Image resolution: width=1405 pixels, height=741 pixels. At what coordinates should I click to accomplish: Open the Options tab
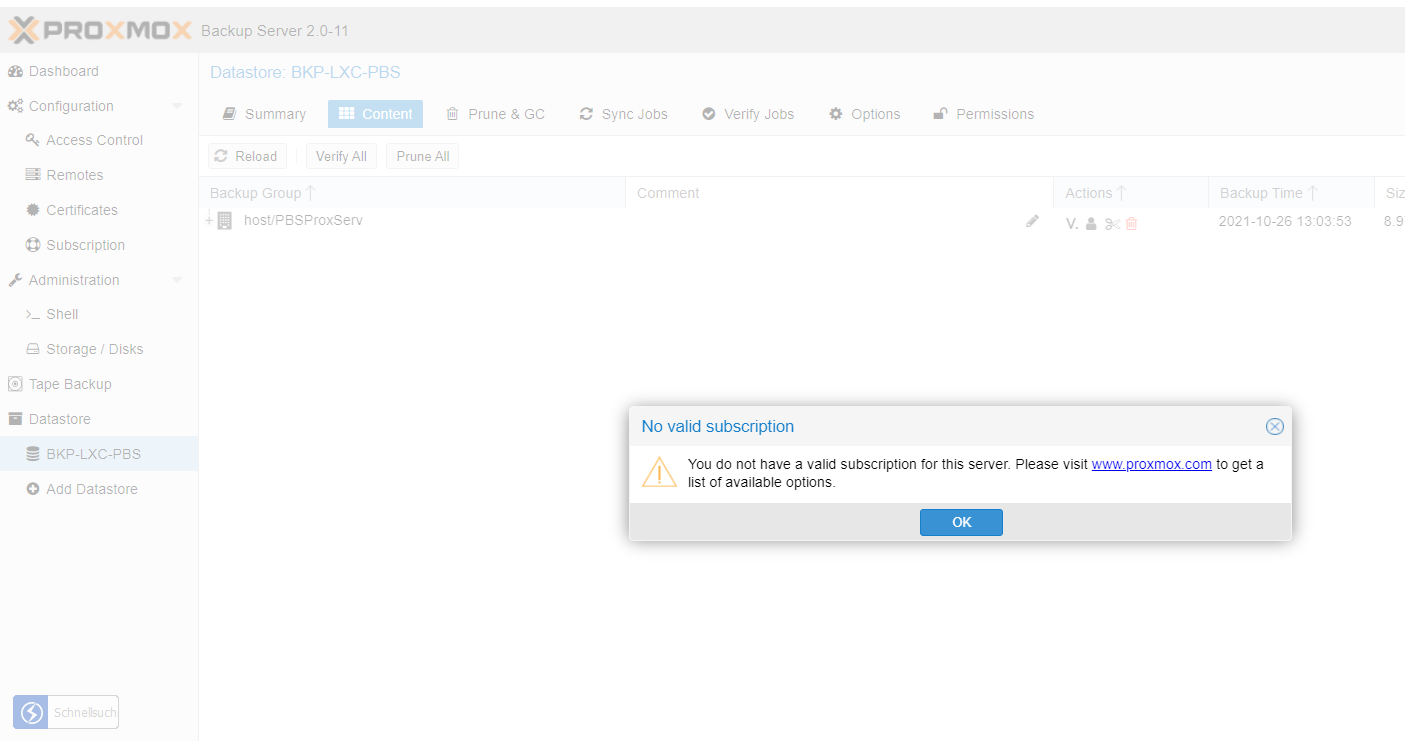point(865,114)
